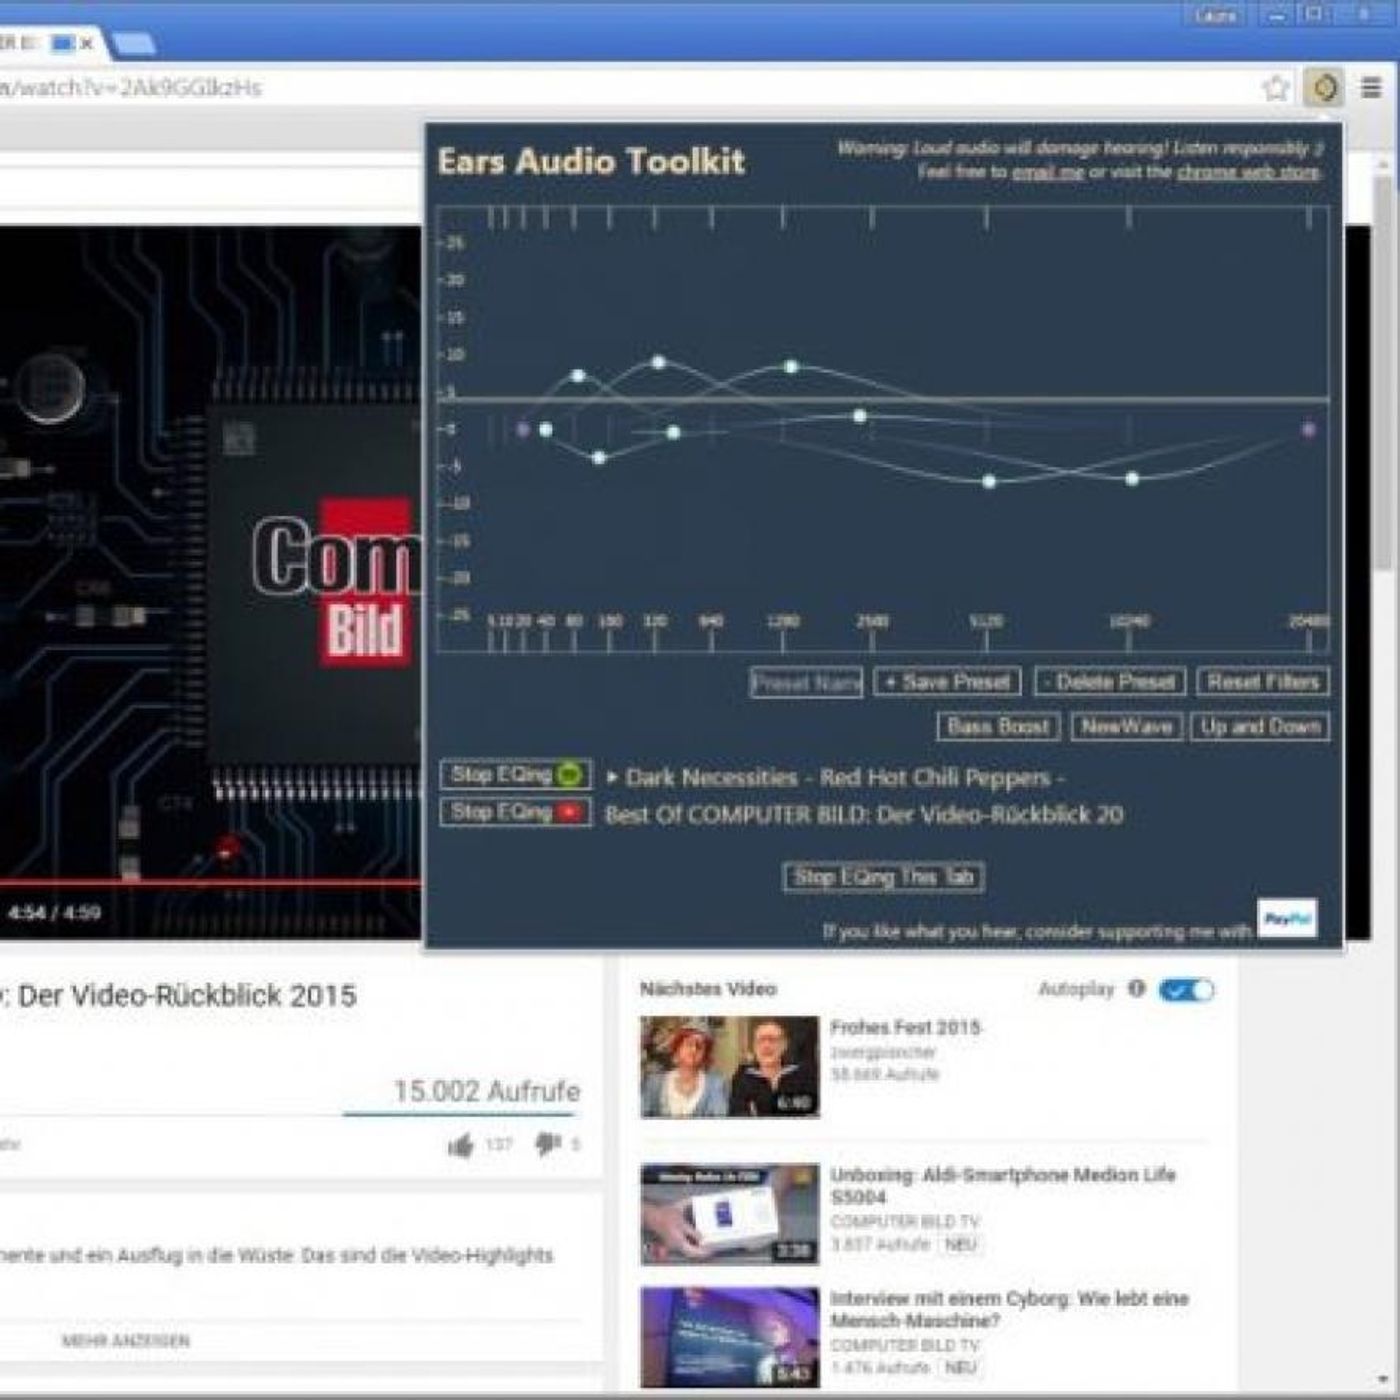Select the EQ filter dot near 5120 Hz

tap(989, 482)
